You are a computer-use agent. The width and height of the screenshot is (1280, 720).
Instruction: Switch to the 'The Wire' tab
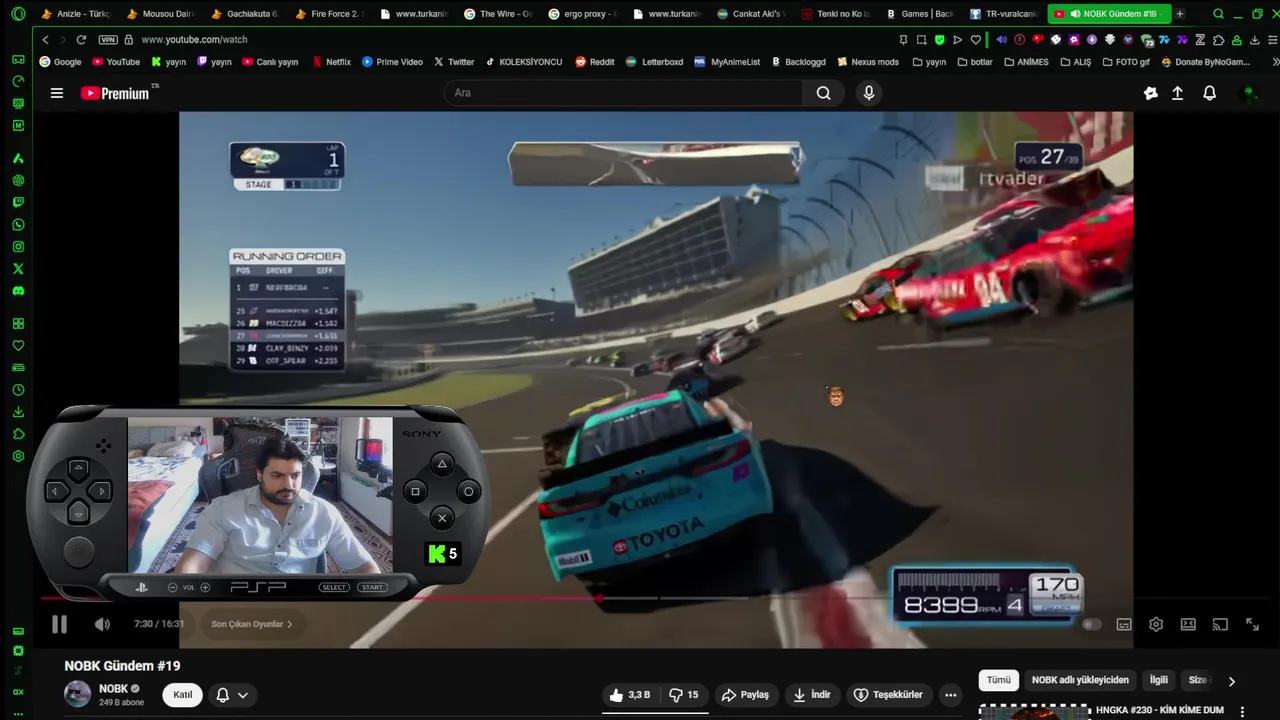[x=497, y=14]
